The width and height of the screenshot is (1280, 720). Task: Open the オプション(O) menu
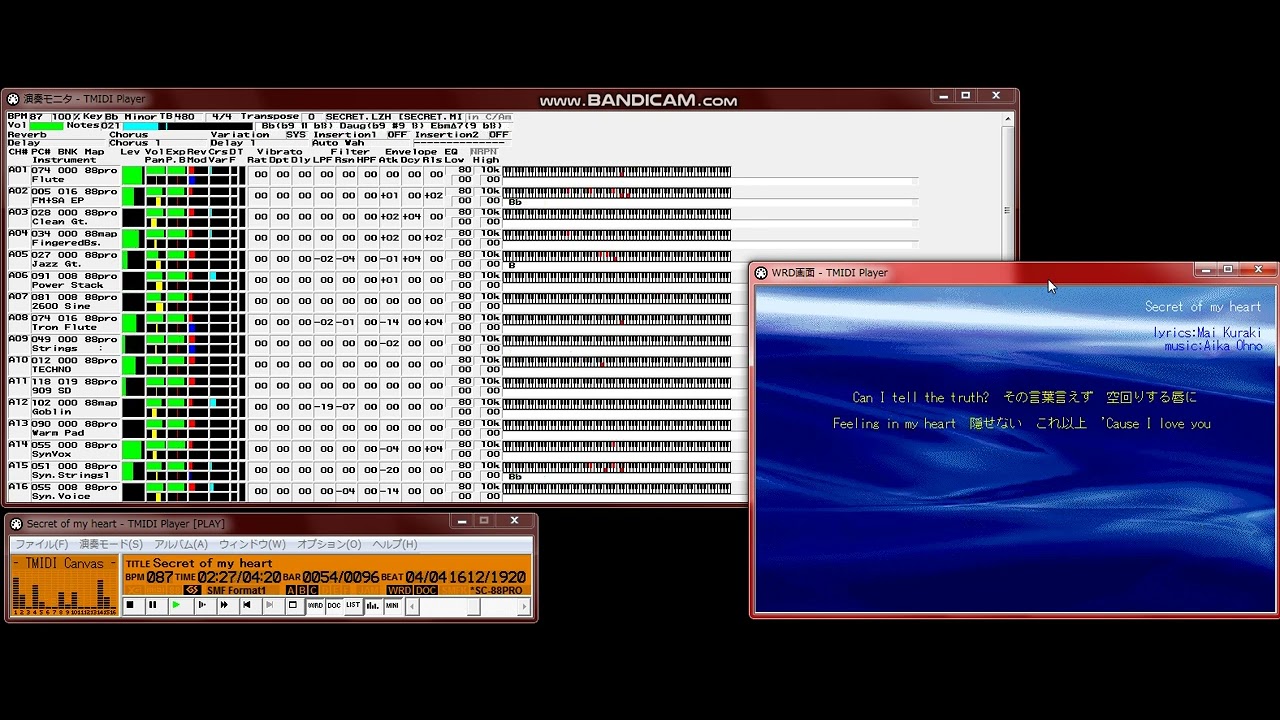coord(329,544)
